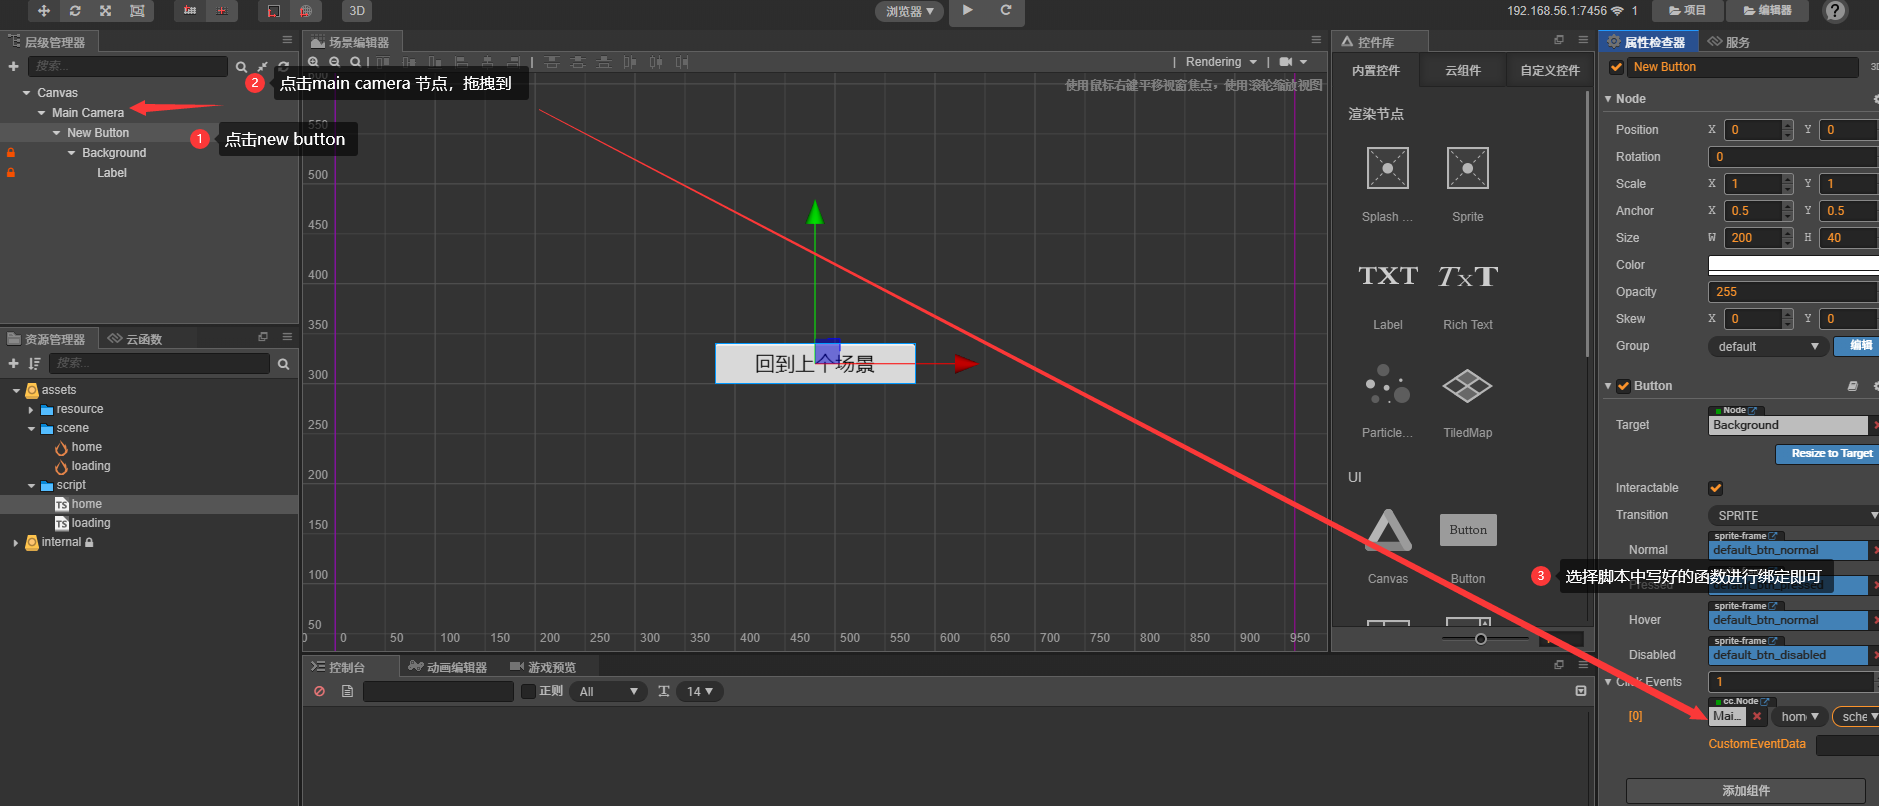Click zoom out icon in scene editor
Viewport: 1879px width, 806px height.
(x=335, y=62)
